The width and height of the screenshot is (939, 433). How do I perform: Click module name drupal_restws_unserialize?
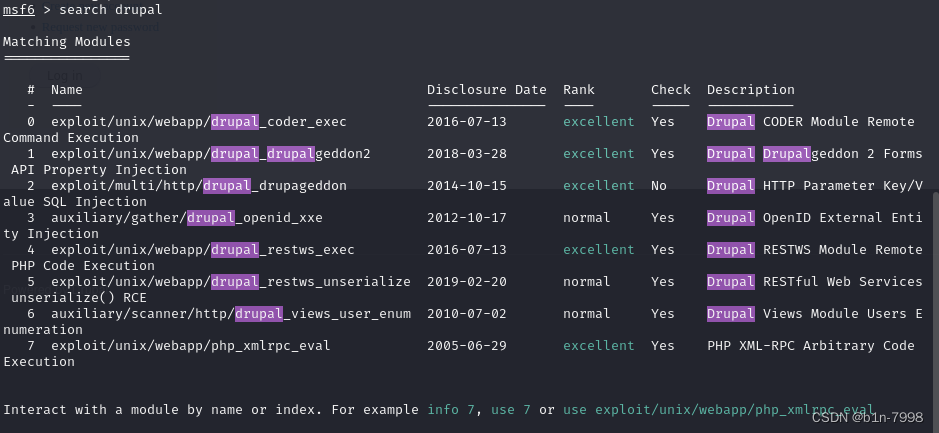[x=231, y=282]
